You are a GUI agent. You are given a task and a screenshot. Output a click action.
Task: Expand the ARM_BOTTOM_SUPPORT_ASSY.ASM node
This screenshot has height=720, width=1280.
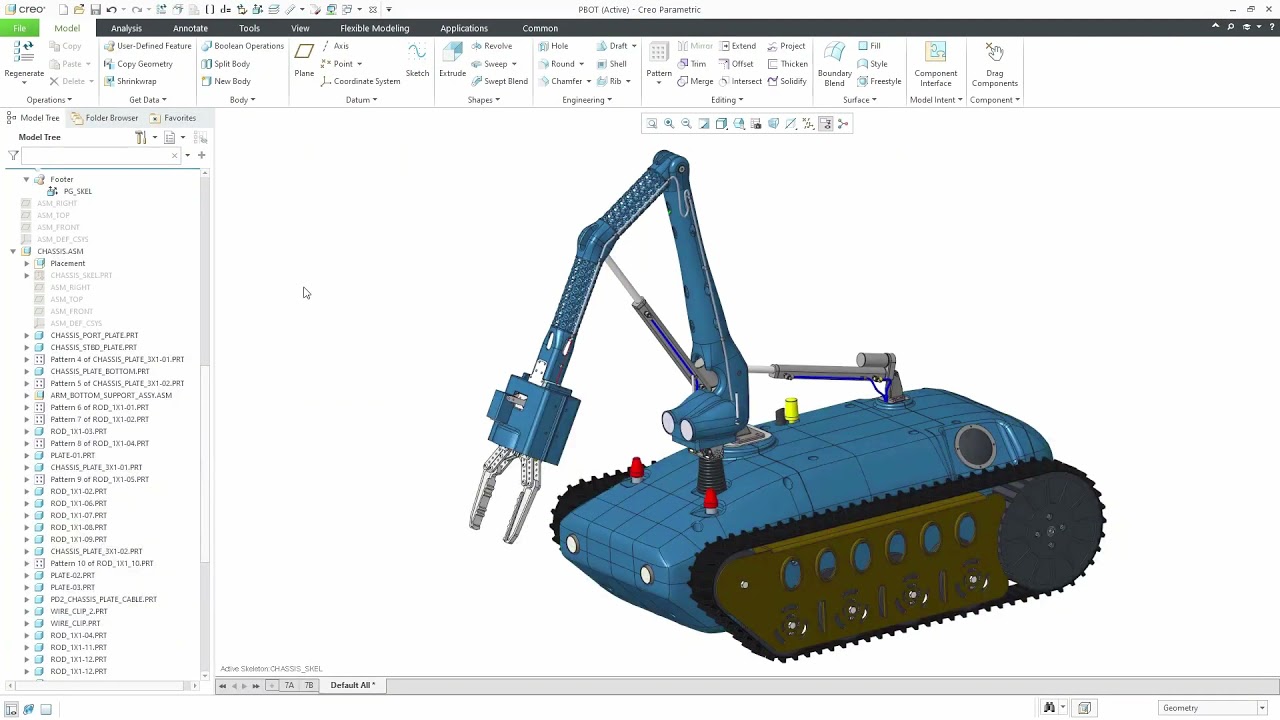(x=27, y=395)
